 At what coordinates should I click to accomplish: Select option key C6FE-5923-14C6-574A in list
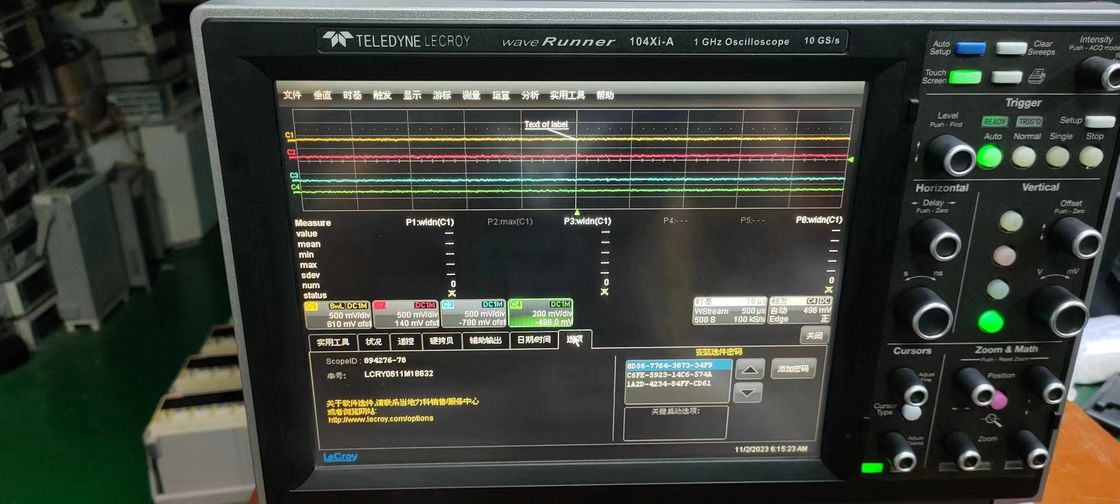point(669,374)
